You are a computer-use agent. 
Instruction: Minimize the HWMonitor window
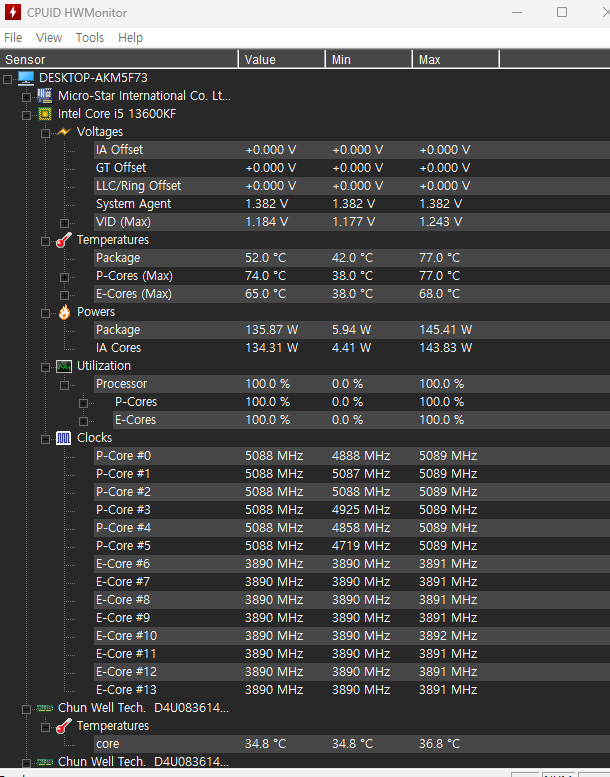pos(517,12)
